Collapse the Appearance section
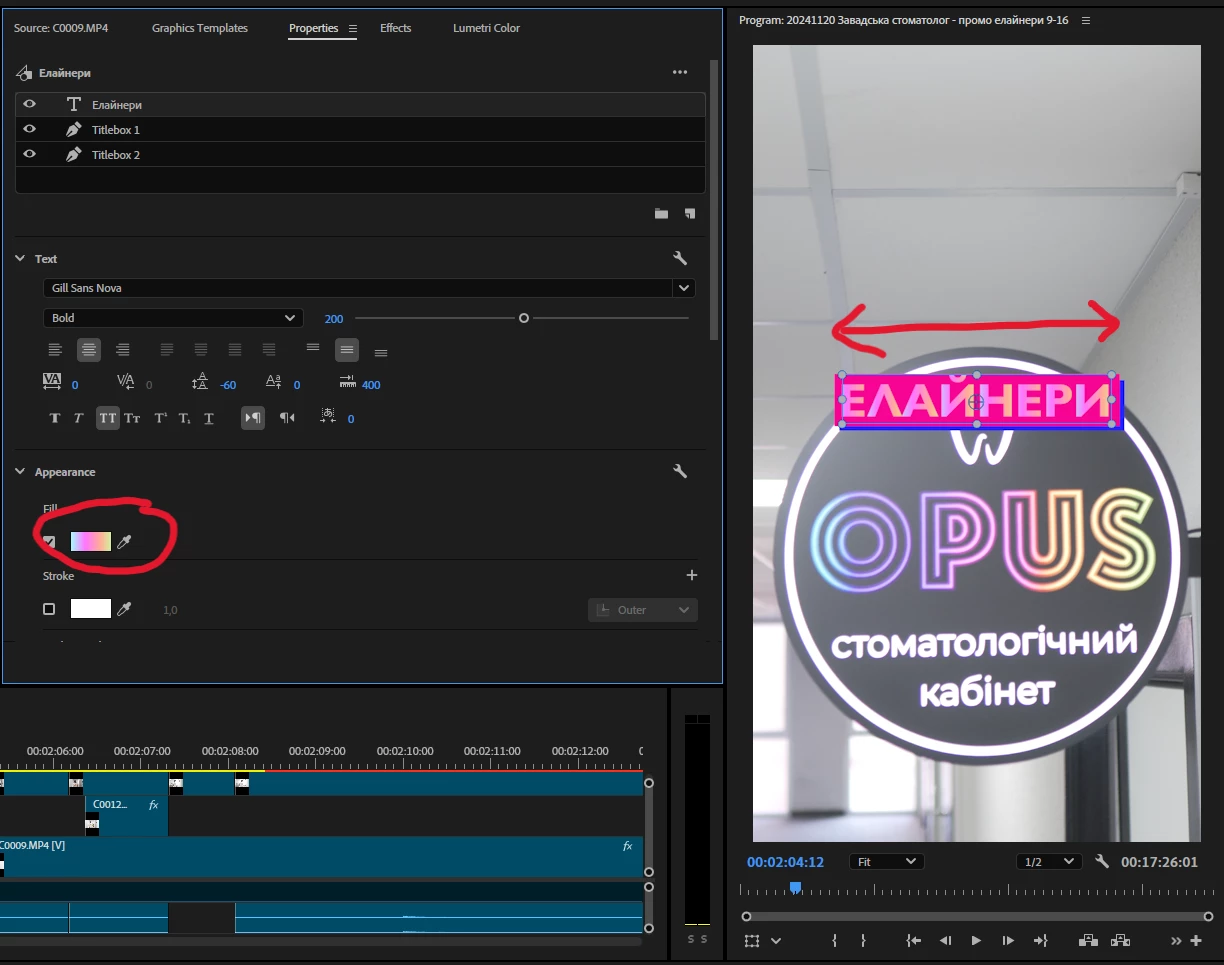The image size is (1224, 965). click(x=20, y=471)
